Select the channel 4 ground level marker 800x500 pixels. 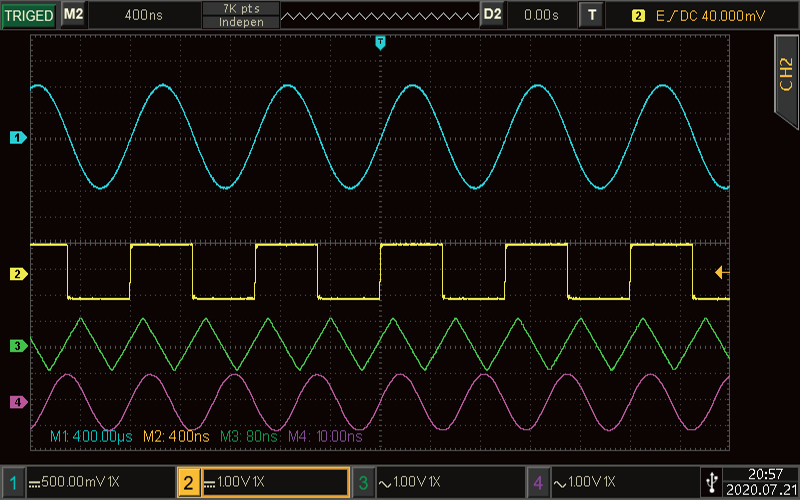pyautogui.click(x=18, y=402)
